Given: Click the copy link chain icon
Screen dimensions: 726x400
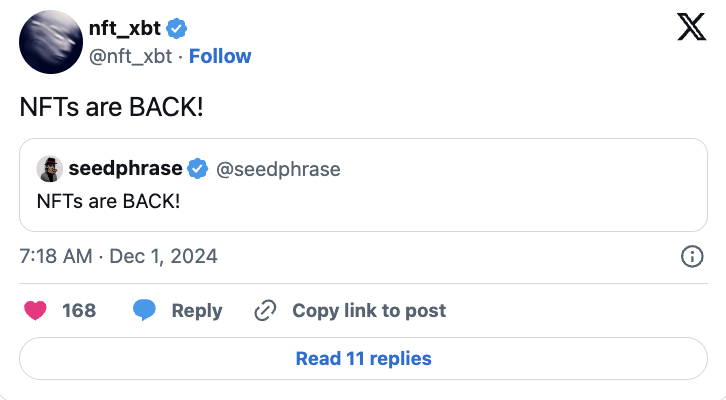Looking at the screenshot, I should click(265, 310).
